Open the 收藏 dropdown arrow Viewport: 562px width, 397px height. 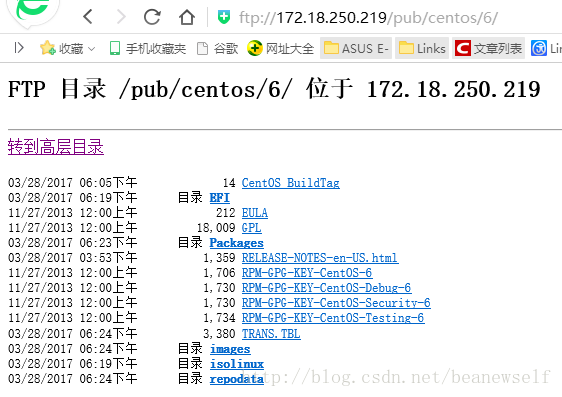point(91,49)
